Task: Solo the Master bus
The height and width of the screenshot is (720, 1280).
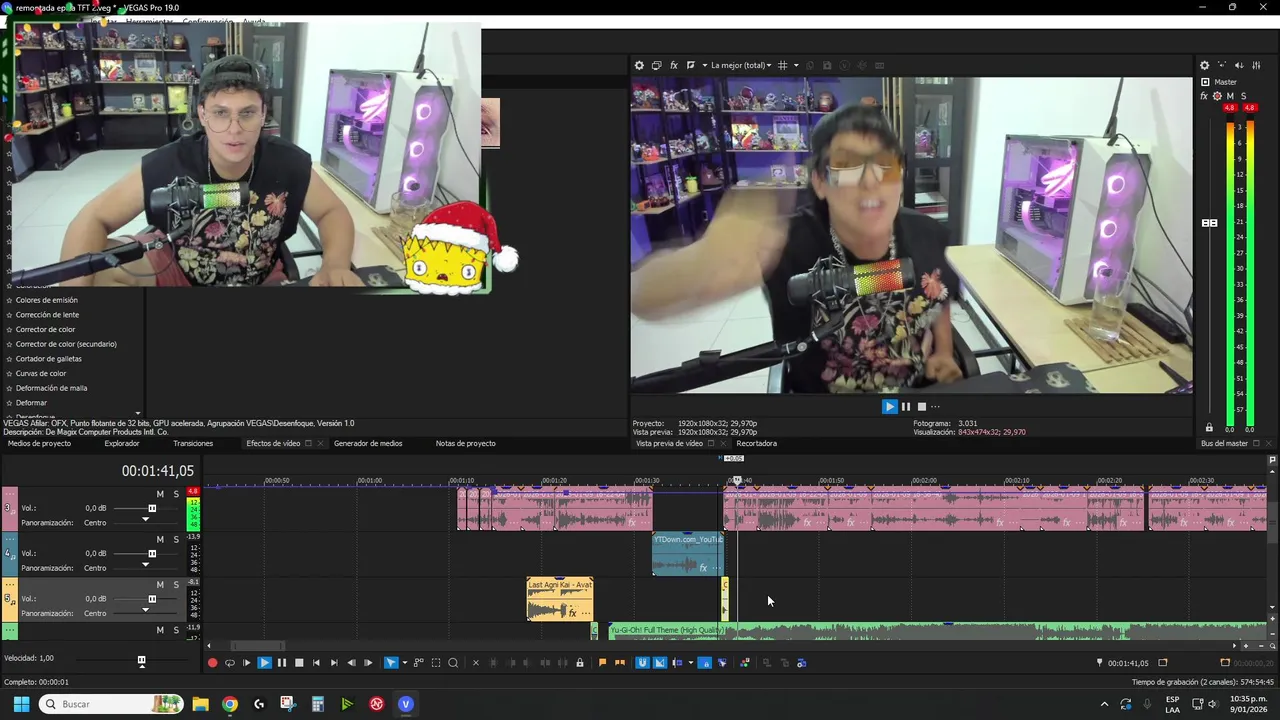Action: pos(1244,96)
